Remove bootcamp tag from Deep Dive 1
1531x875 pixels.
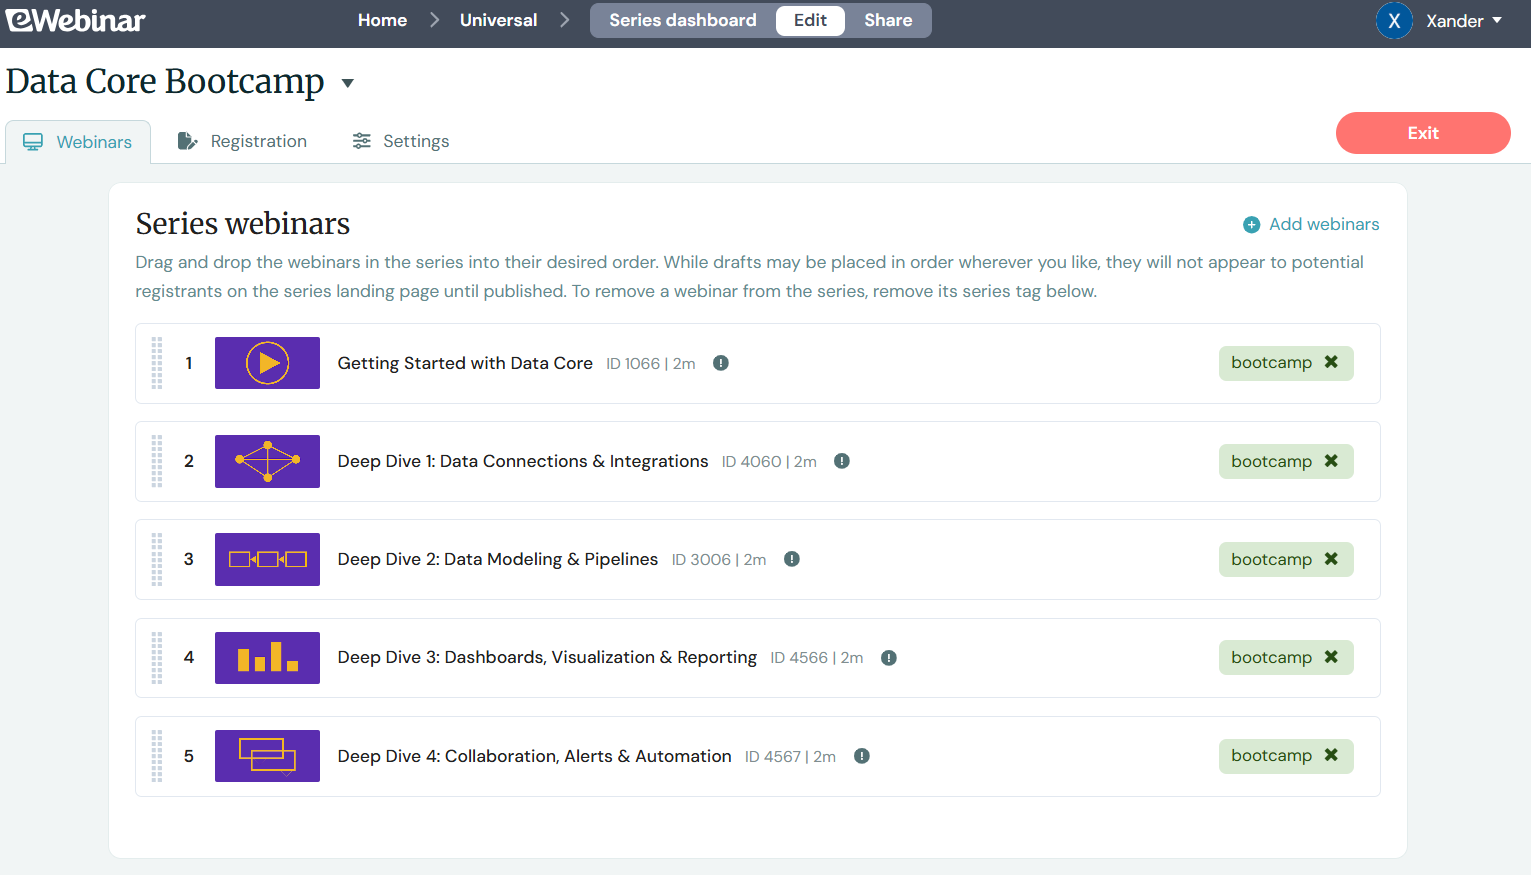click(x=1331, y=461)
